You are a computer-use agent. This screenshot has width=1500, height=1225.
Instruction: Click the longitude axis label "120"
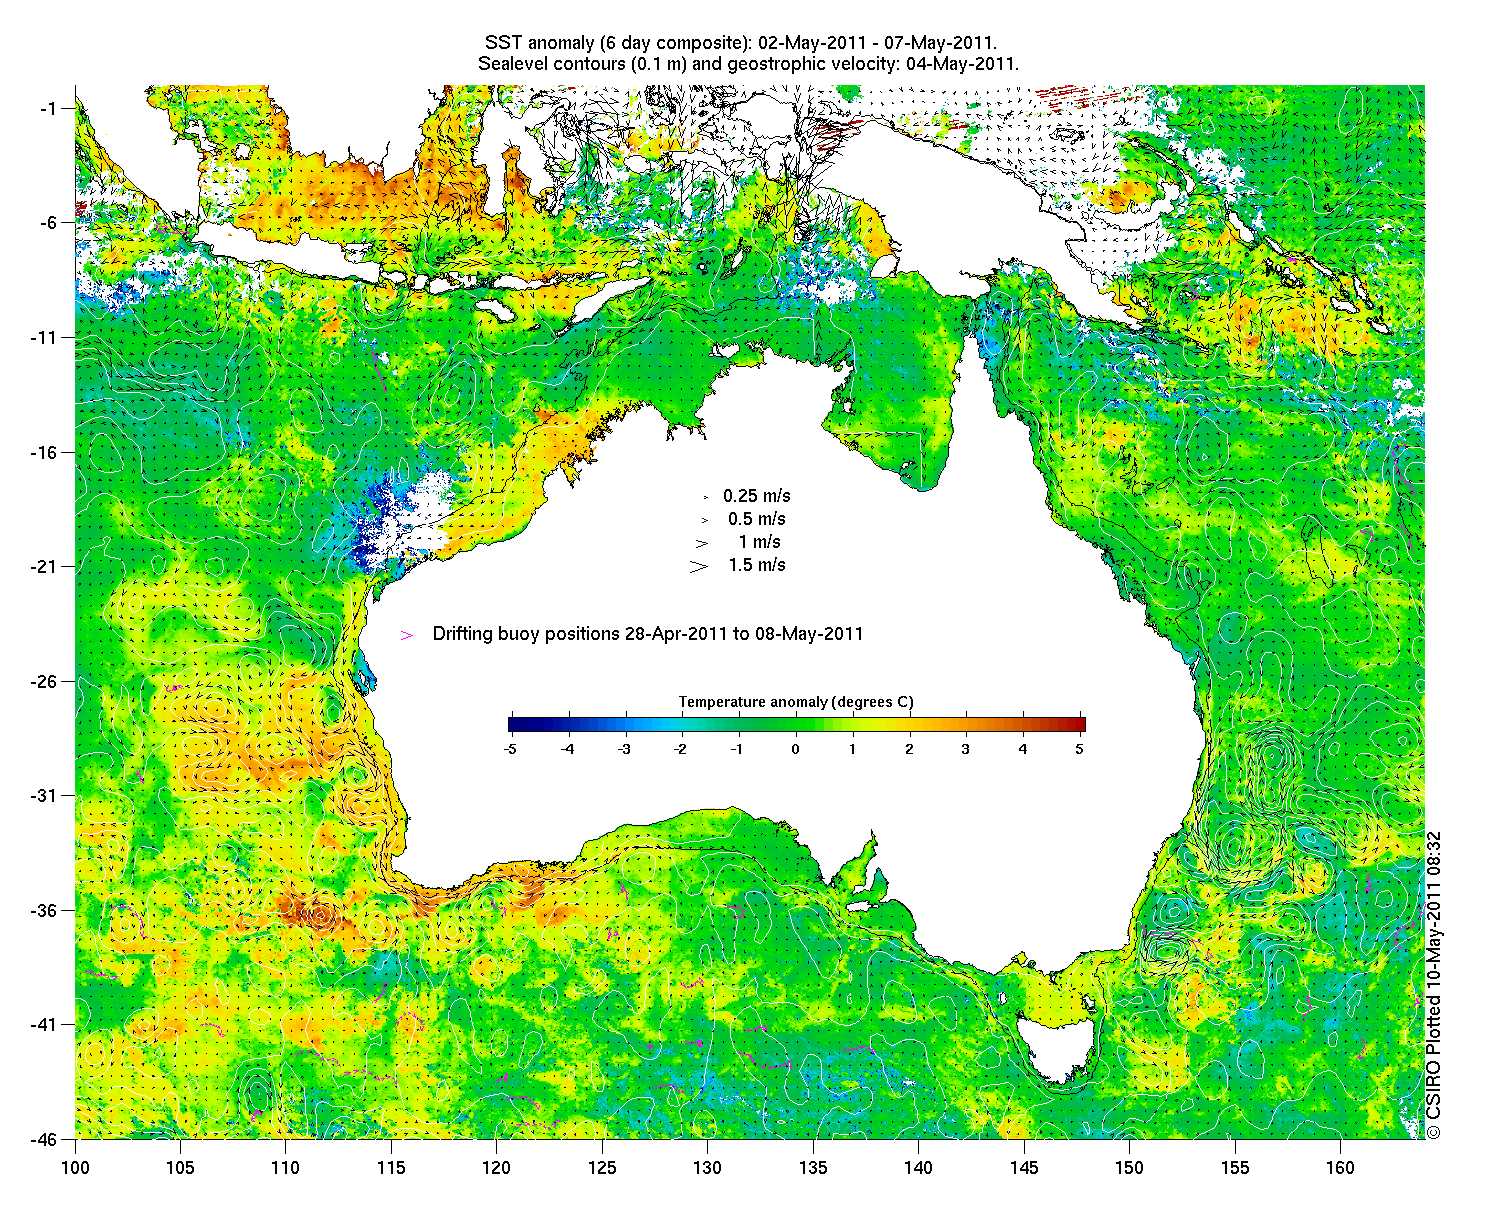pos(496,1168)
